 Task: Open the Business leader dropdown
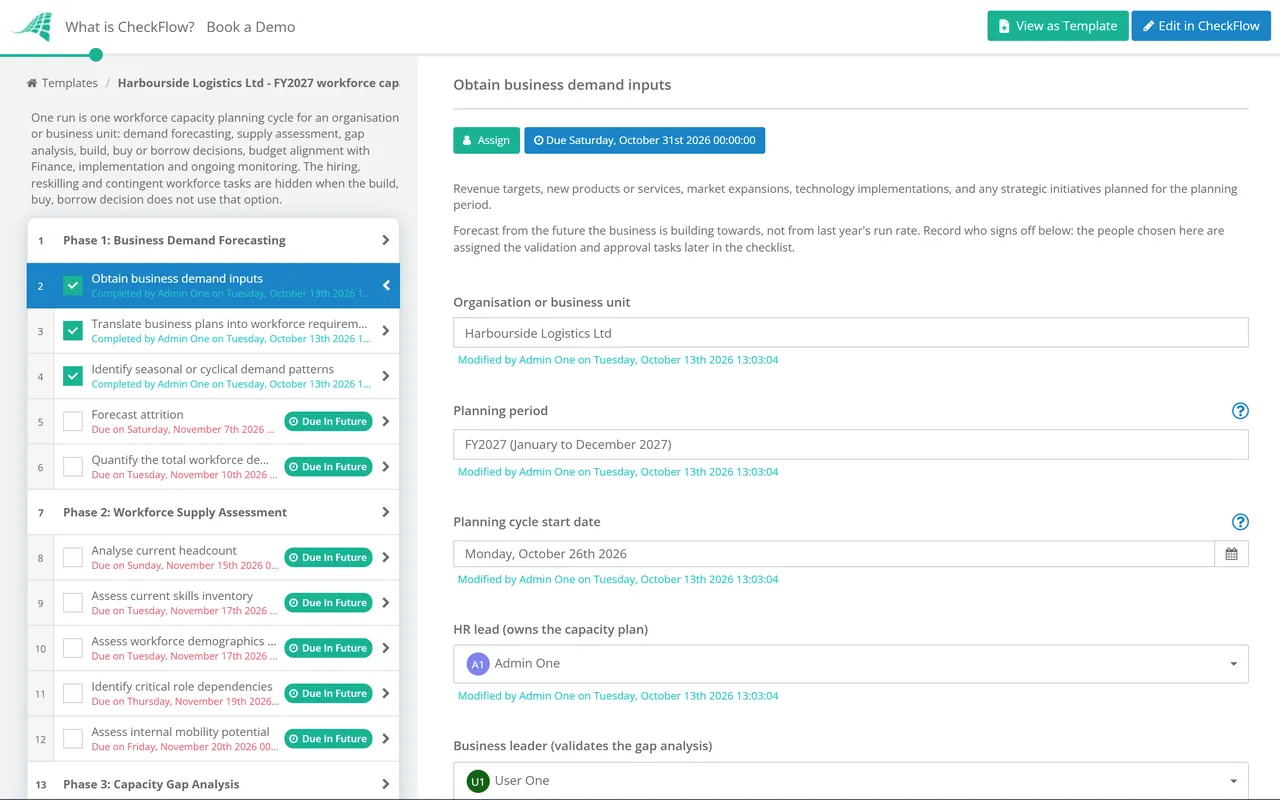(851, 781)
